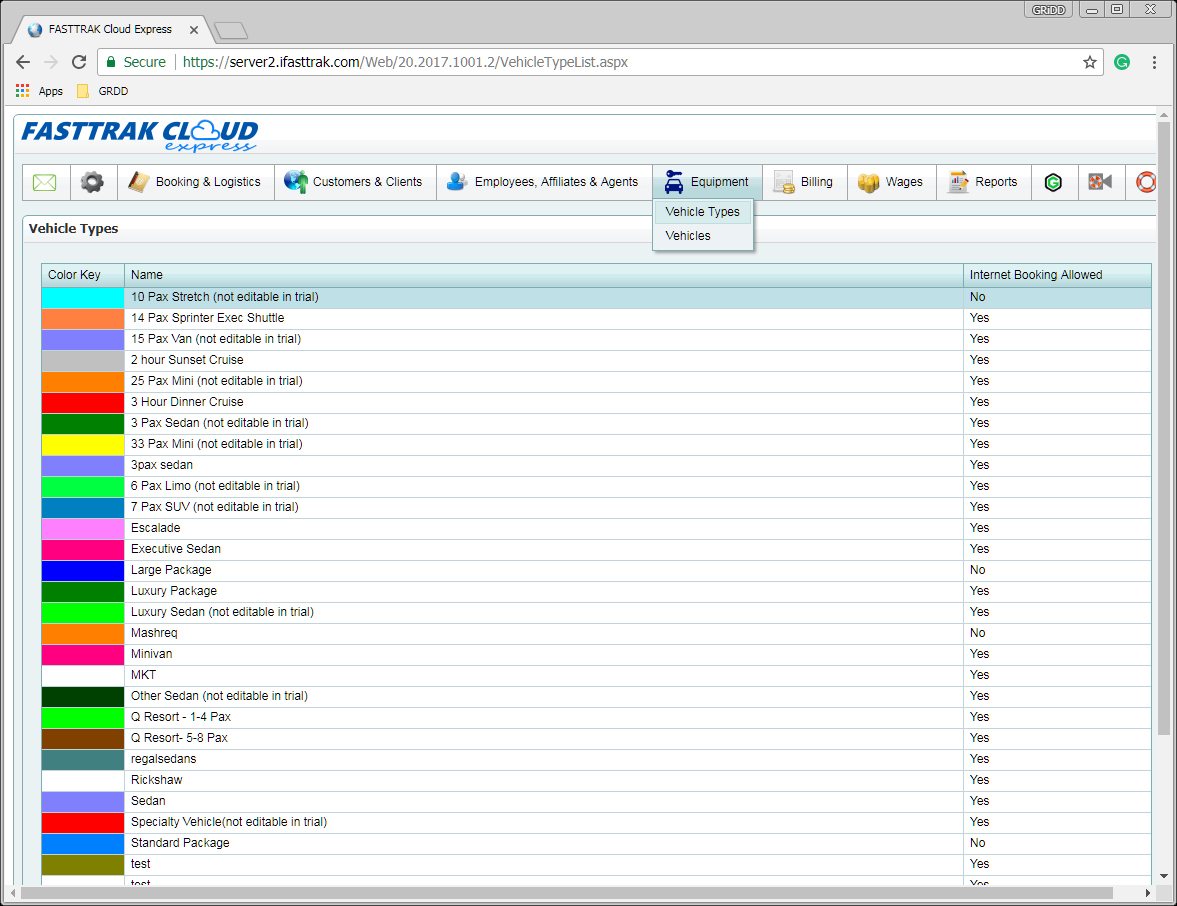Open the video camera icon
The height and width of the screenshot is (906, 1177).
coord(1100,182)
